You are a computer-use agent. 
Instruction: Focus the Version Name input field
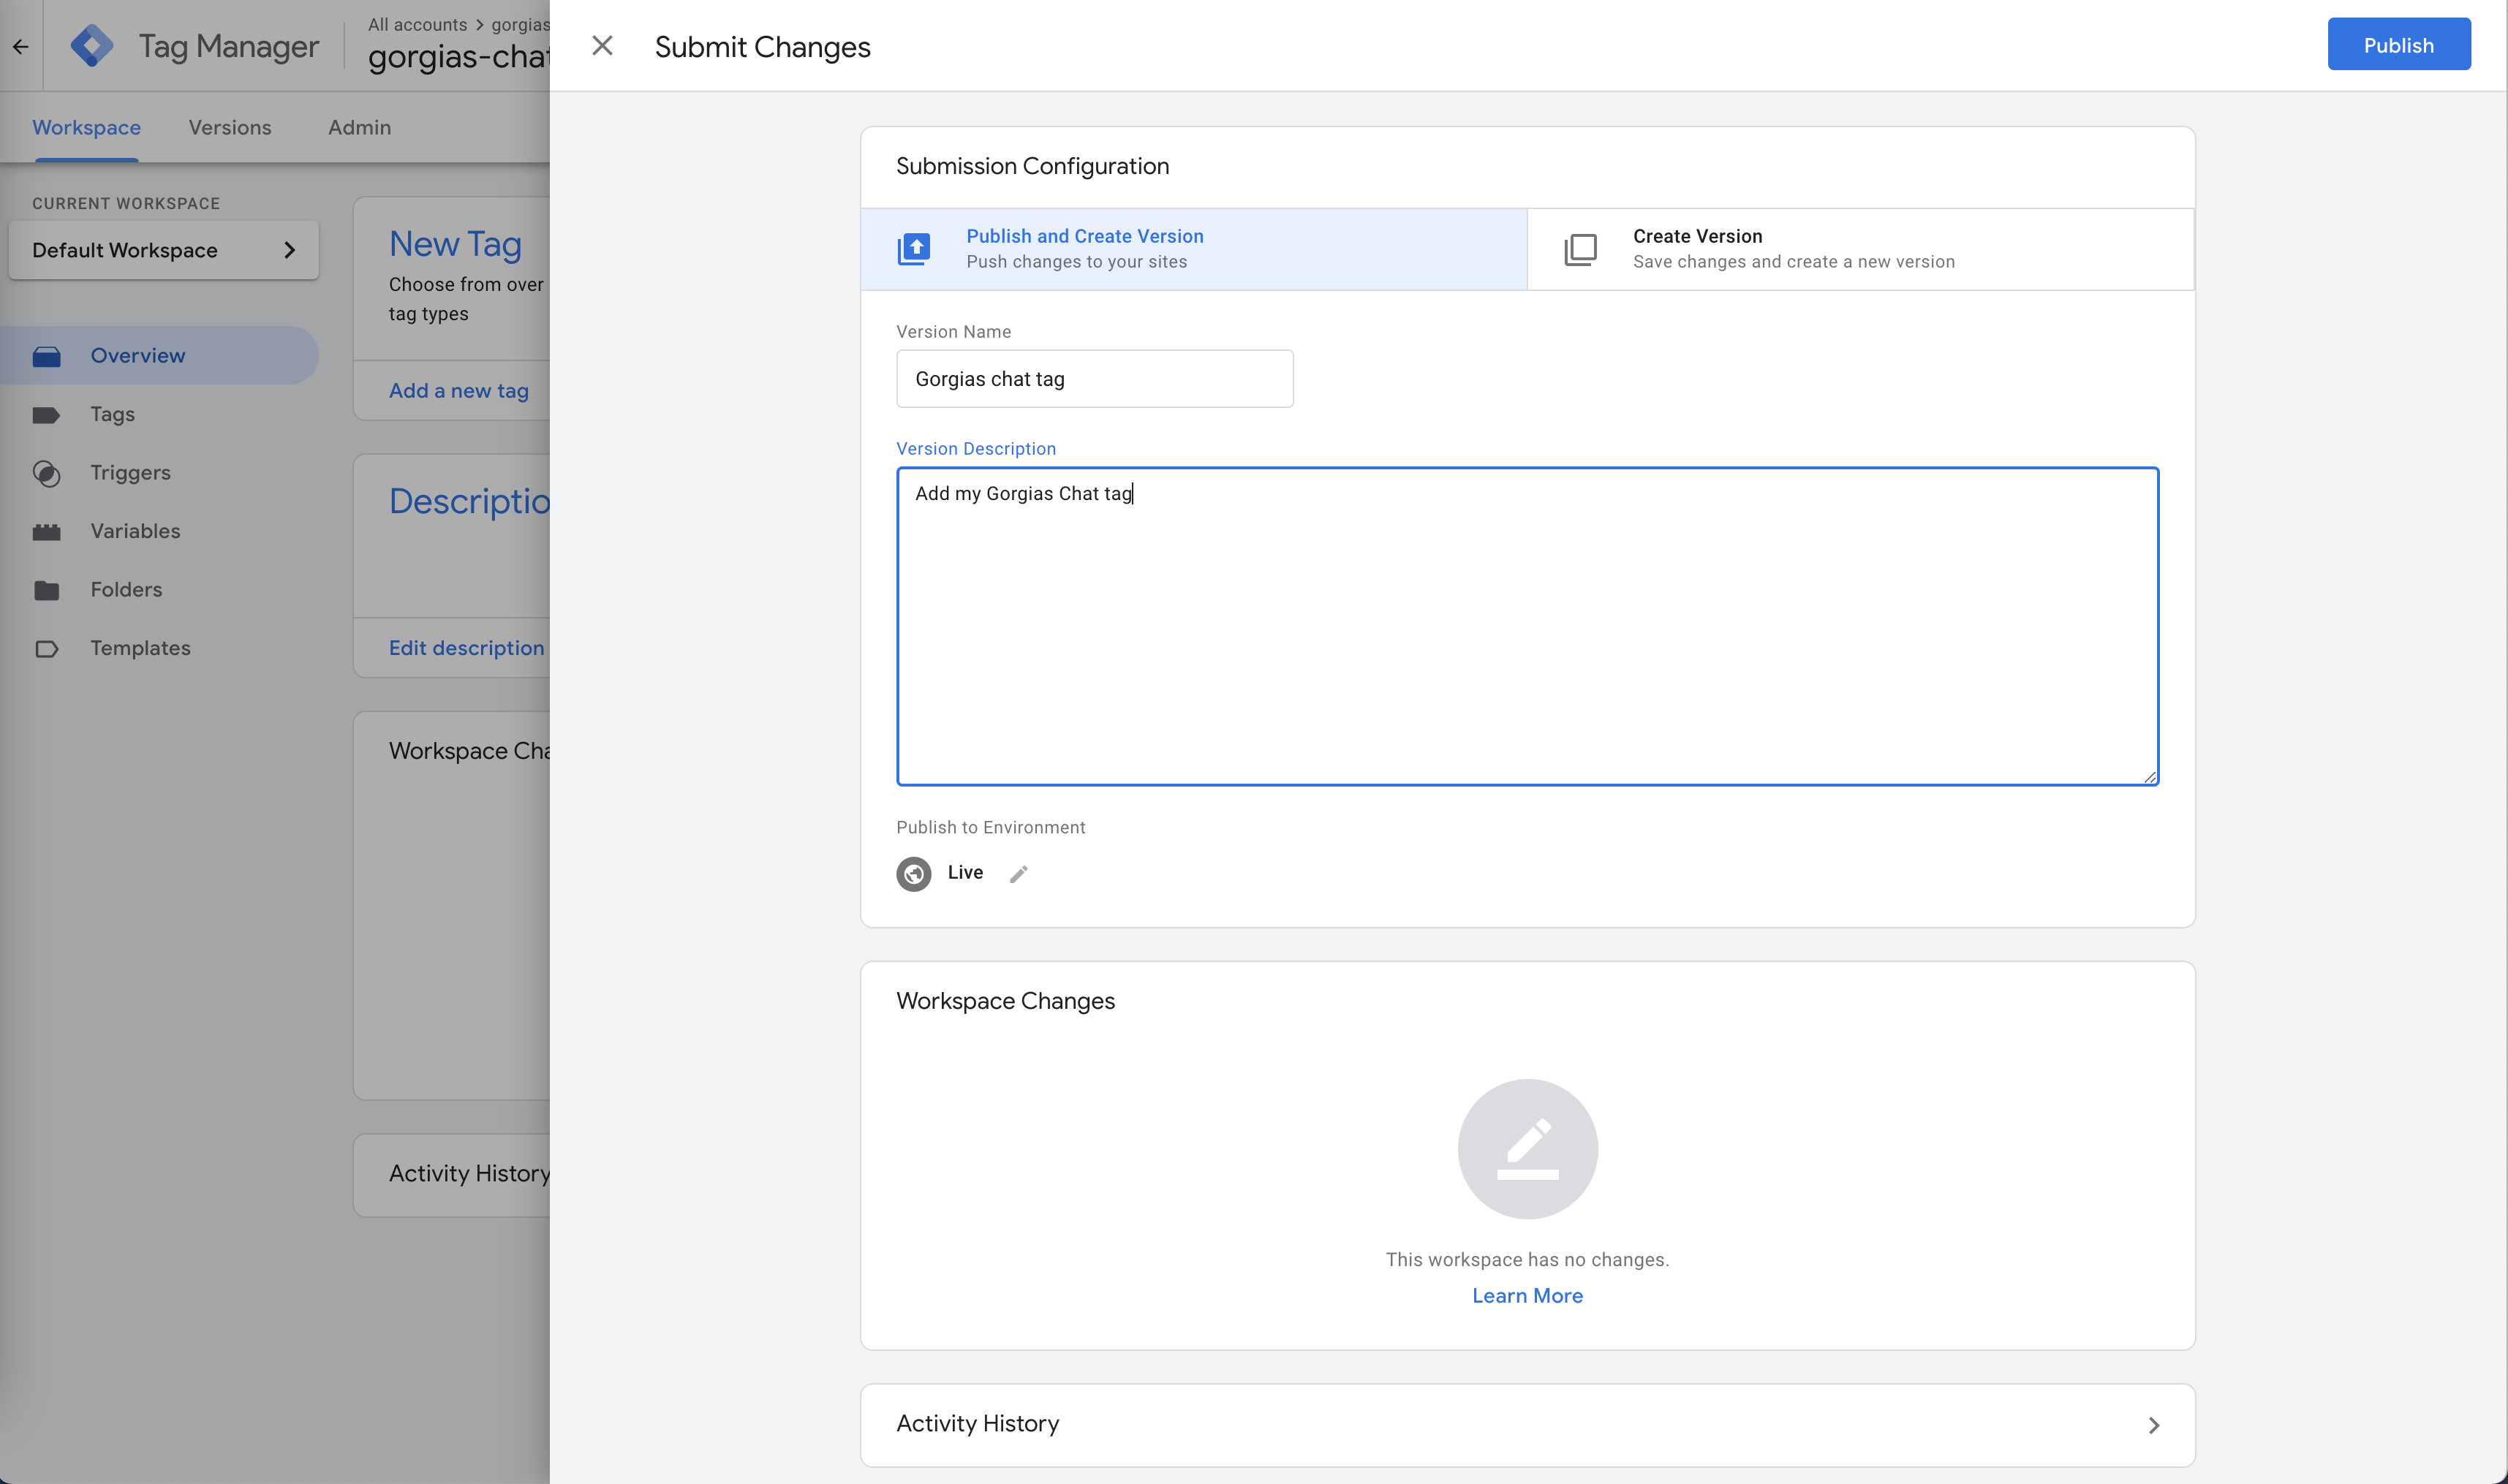pos(1094,379)
